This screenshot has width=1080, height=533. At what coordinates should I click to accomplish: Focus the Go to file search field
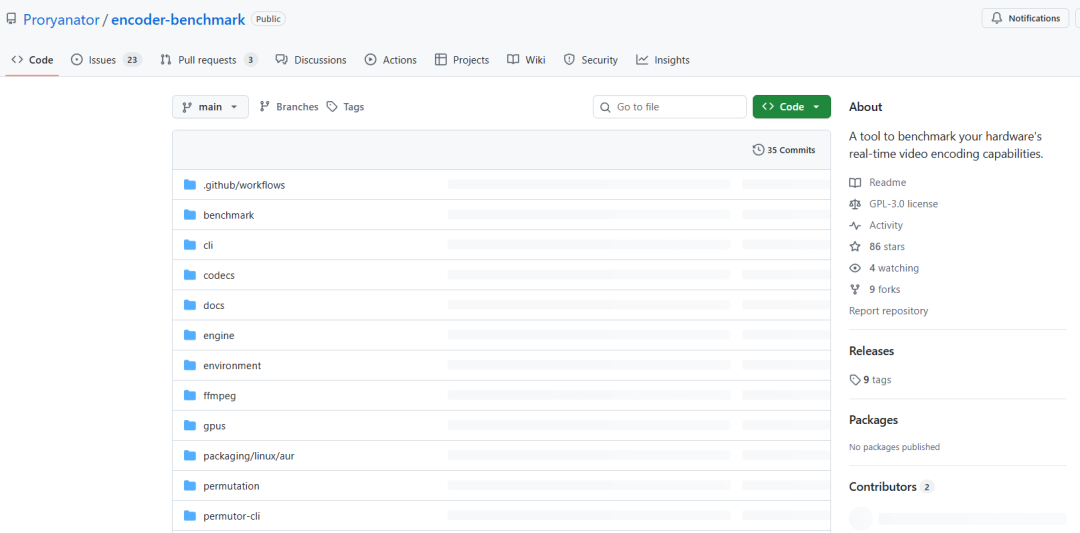click(x=669, y=107)
